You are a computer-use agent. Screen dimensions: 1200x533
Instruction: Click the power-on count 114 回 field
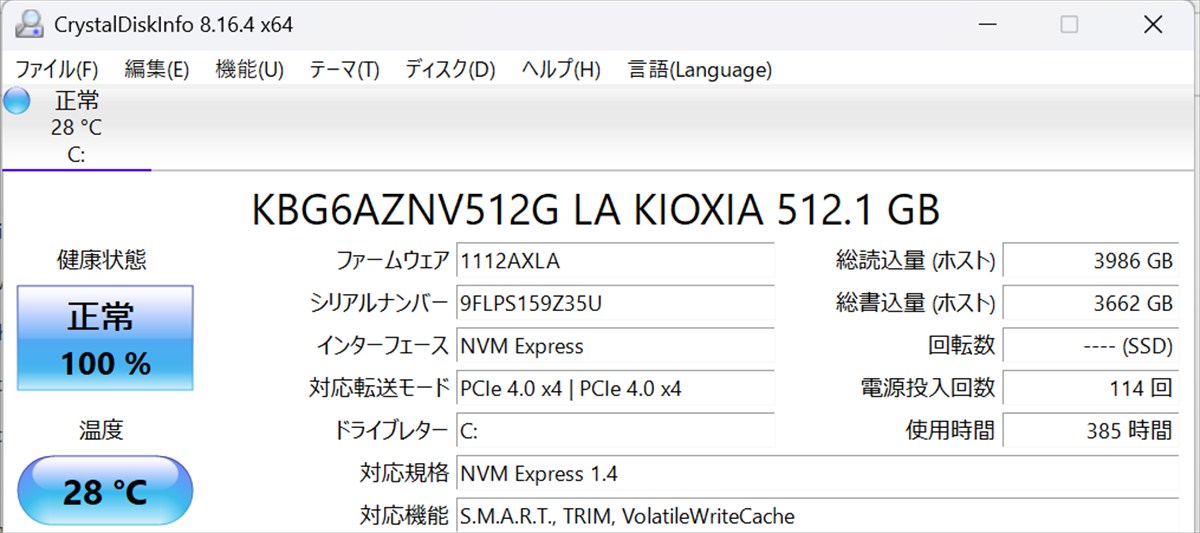(x=1089, y=389)
